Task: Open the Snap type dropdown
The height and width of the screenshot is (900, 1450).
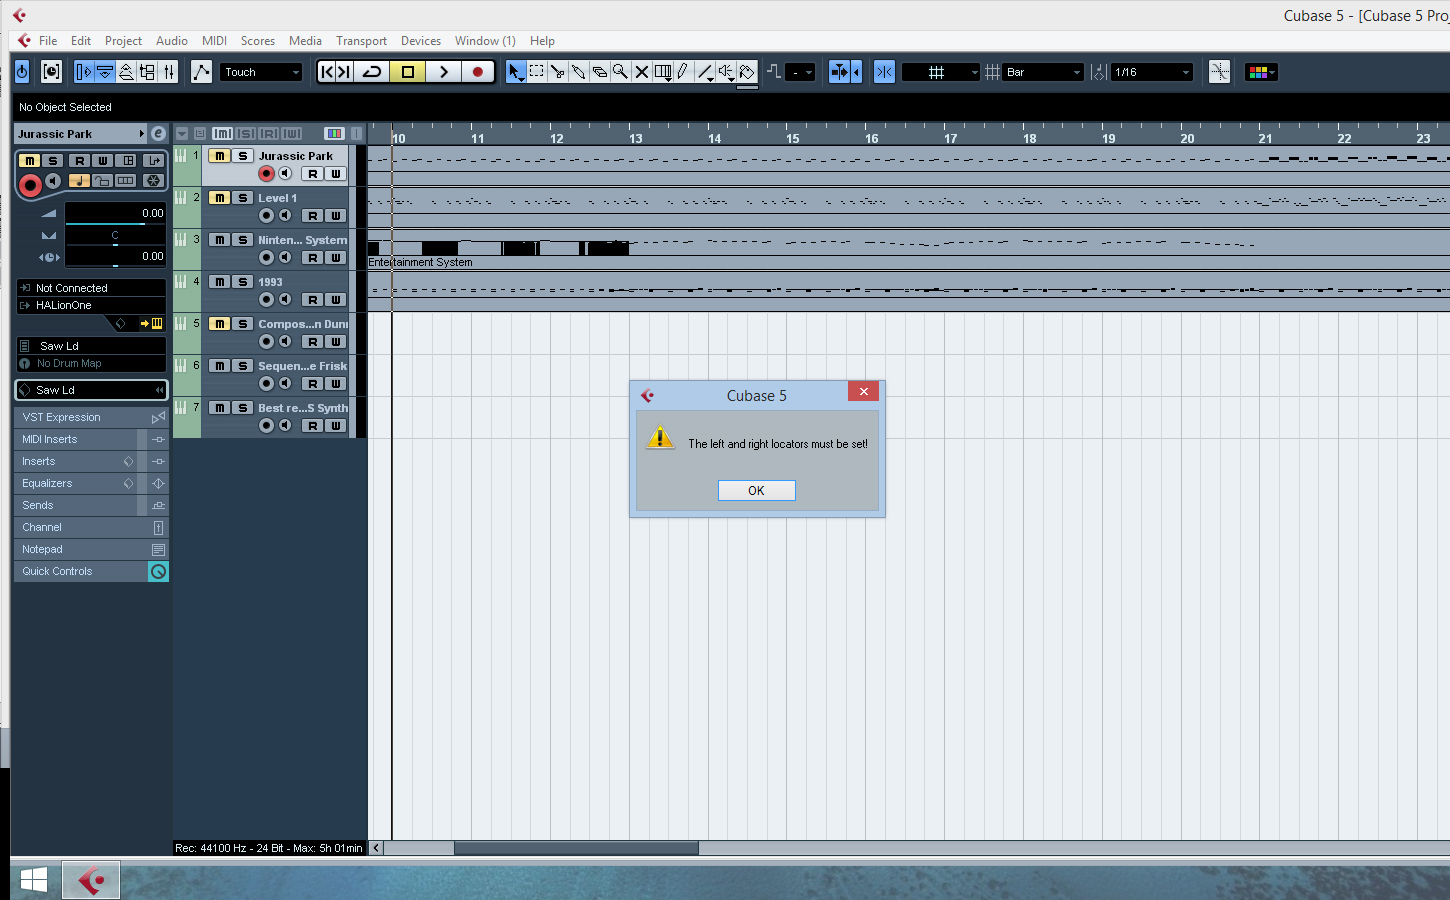Action: click(941, 72)
